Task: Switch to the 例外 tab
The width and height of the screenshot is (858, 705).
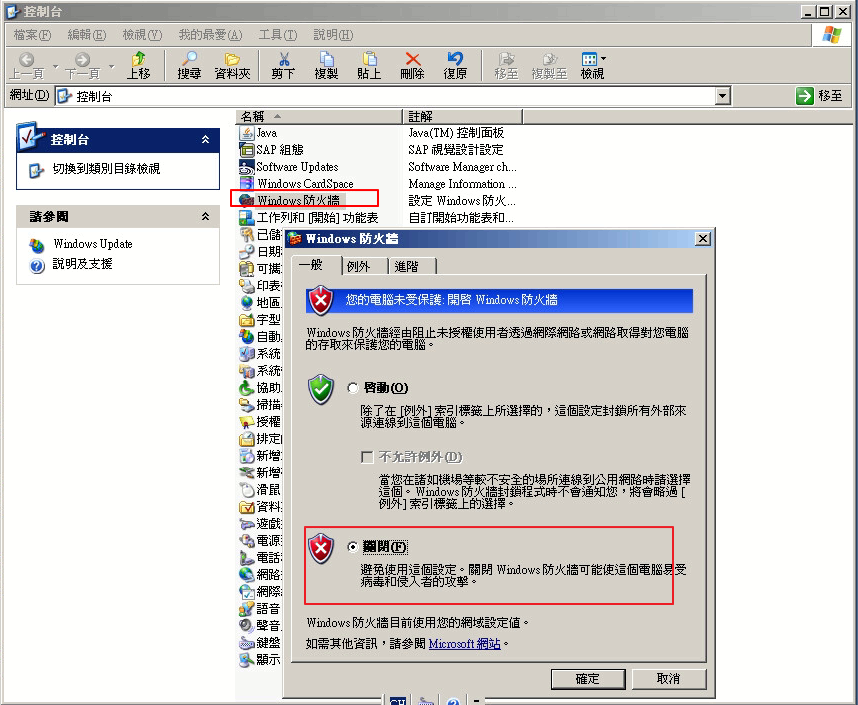Action: (364, 267)
